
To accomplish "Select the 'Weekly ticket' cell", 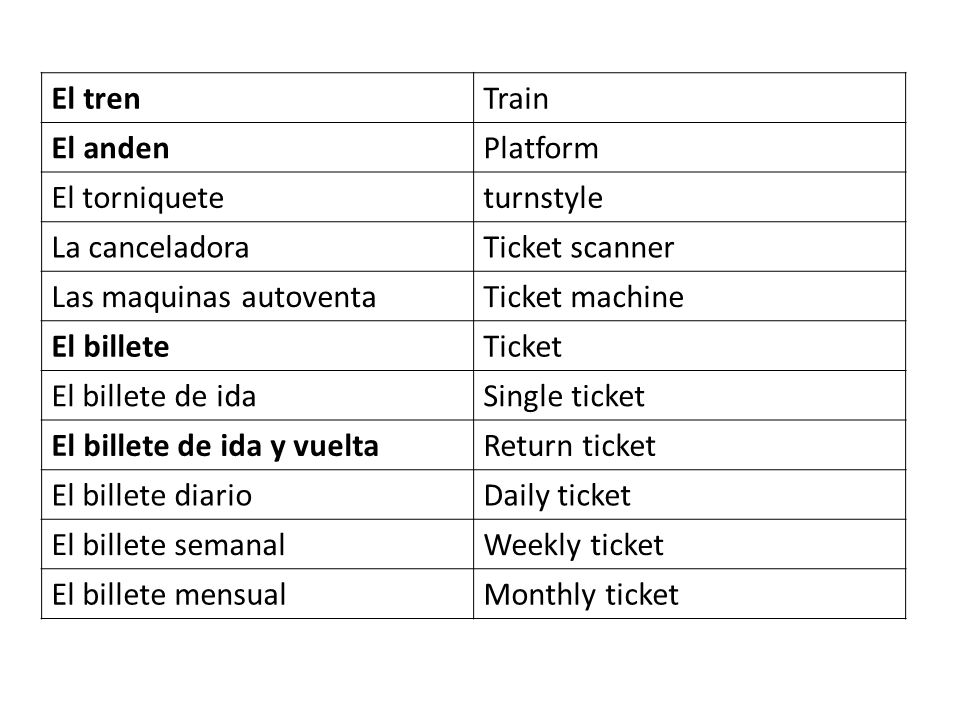I will 689,544.
